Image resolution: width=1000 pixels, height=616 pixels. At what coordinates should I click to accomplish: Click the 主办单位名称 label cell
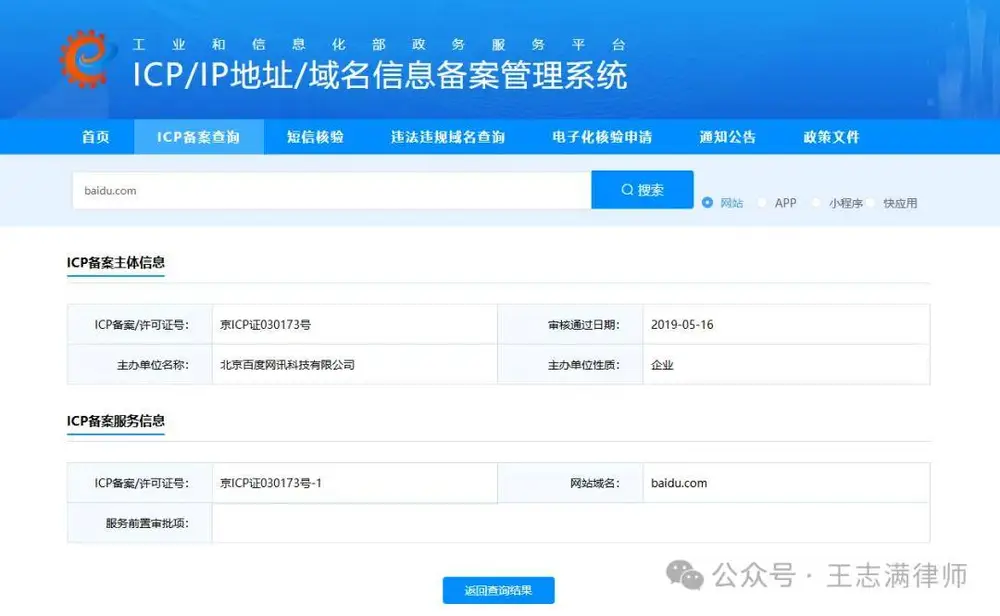140,365
